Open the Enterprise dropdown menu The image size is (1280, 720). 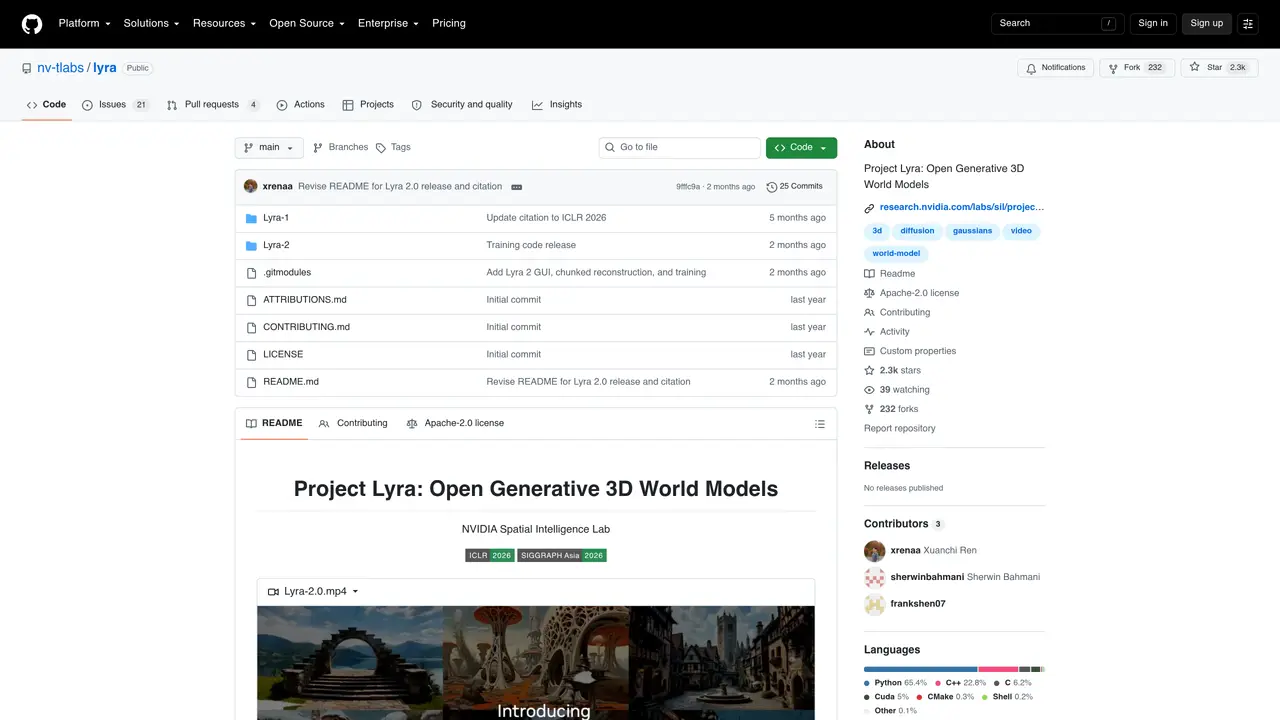tap(389, 23)
